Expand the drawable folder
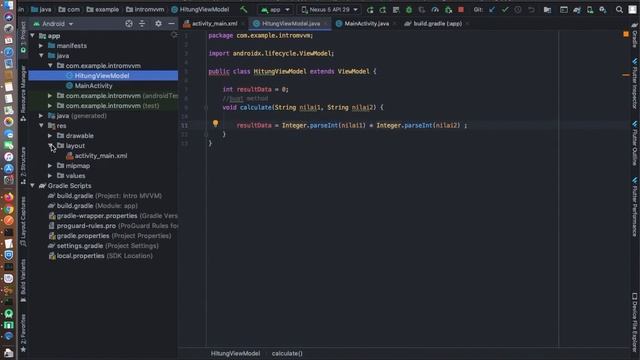Viewport: 640px width, 360px height. coord(50,136)
